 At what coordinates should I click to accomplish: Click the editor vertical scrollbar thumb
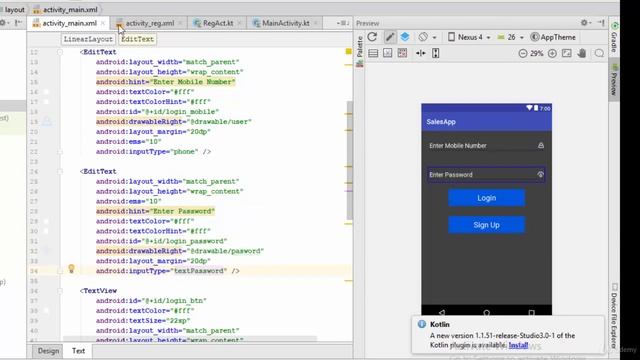[x=349, y=161]
